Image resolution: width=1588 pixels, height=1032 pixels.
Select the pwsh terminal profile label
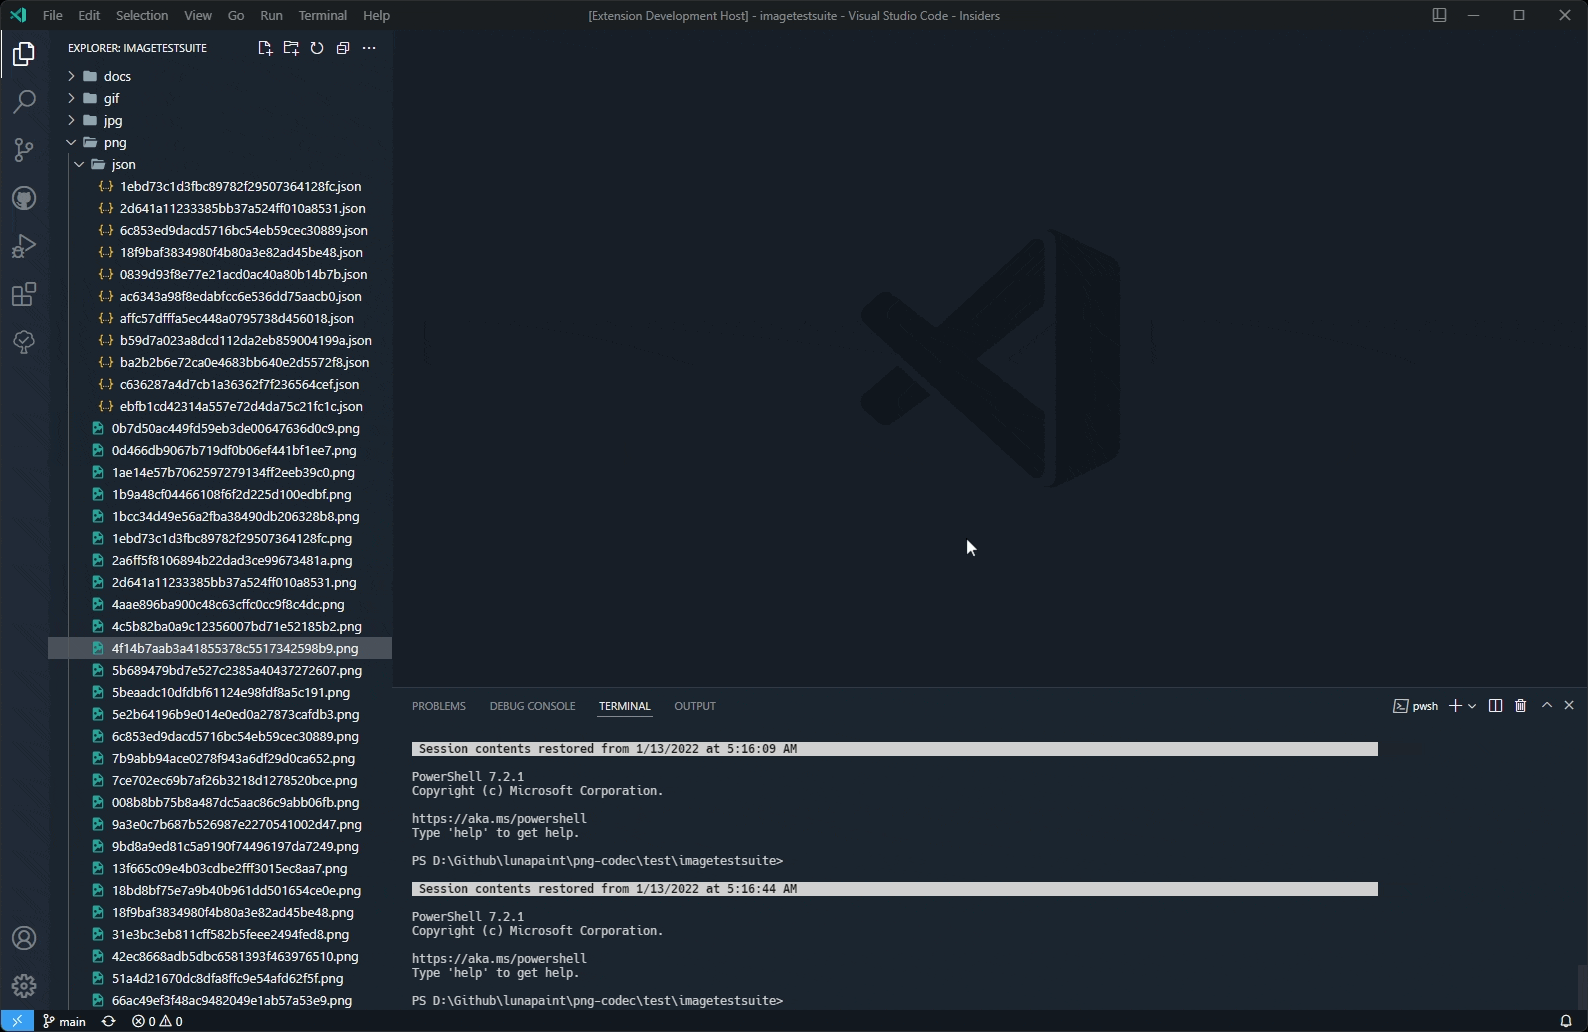click(1416, 706)
